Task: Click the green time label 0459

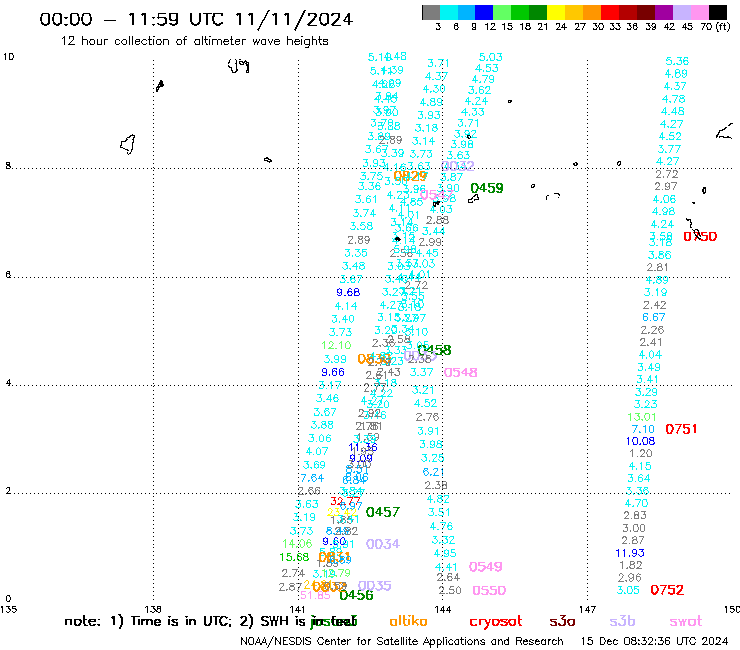Action: click(x=487, y=188)
